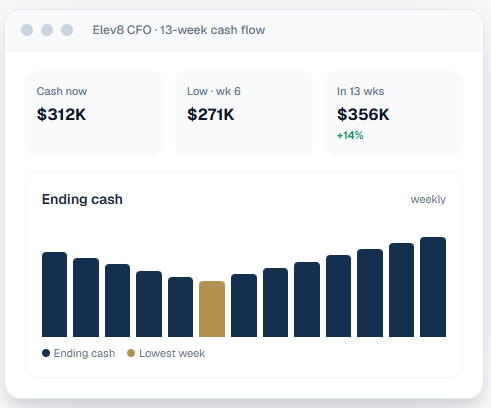Select the $356K projected value
The image size is (491, 408).
(x=363, y=114)
